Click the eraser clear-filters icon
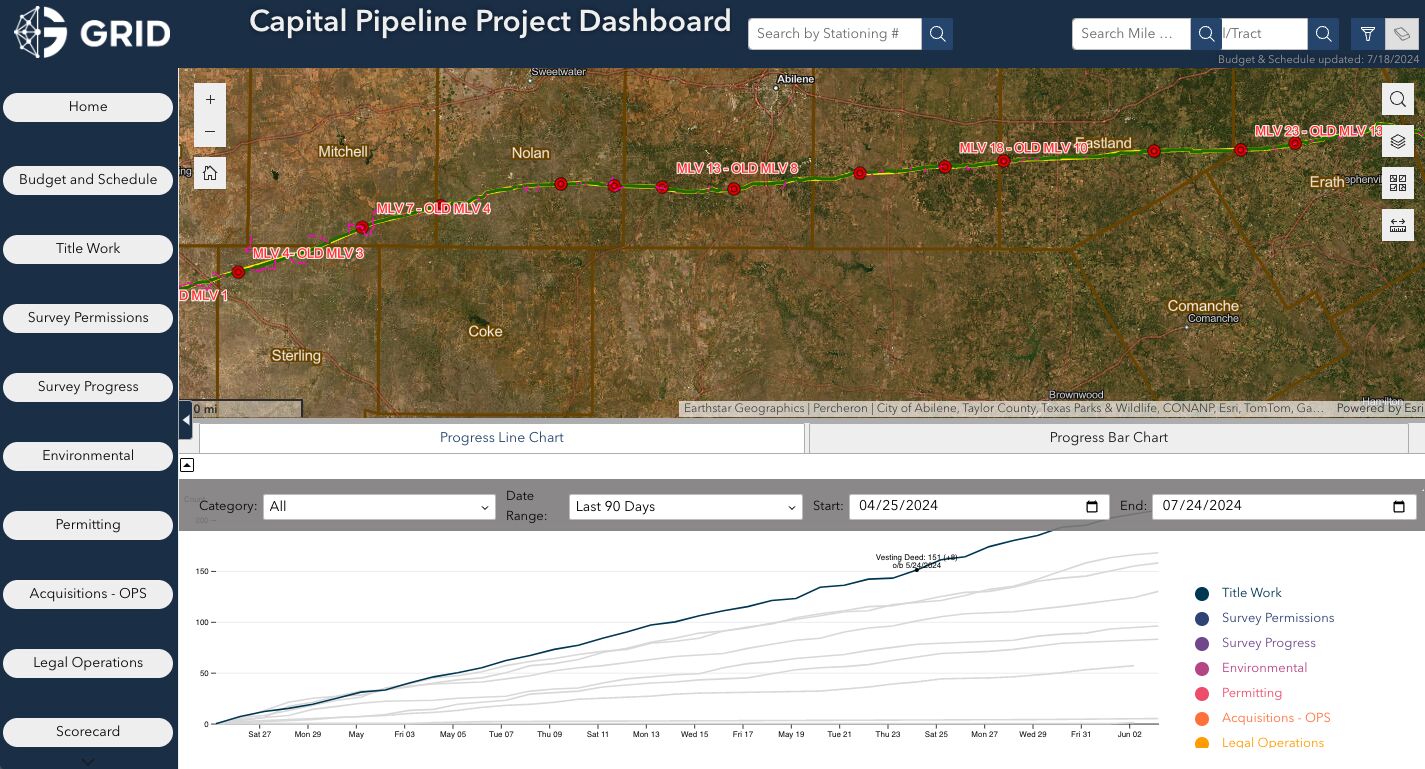This screenshot has height=769, width=1425. coord(1402,34)
